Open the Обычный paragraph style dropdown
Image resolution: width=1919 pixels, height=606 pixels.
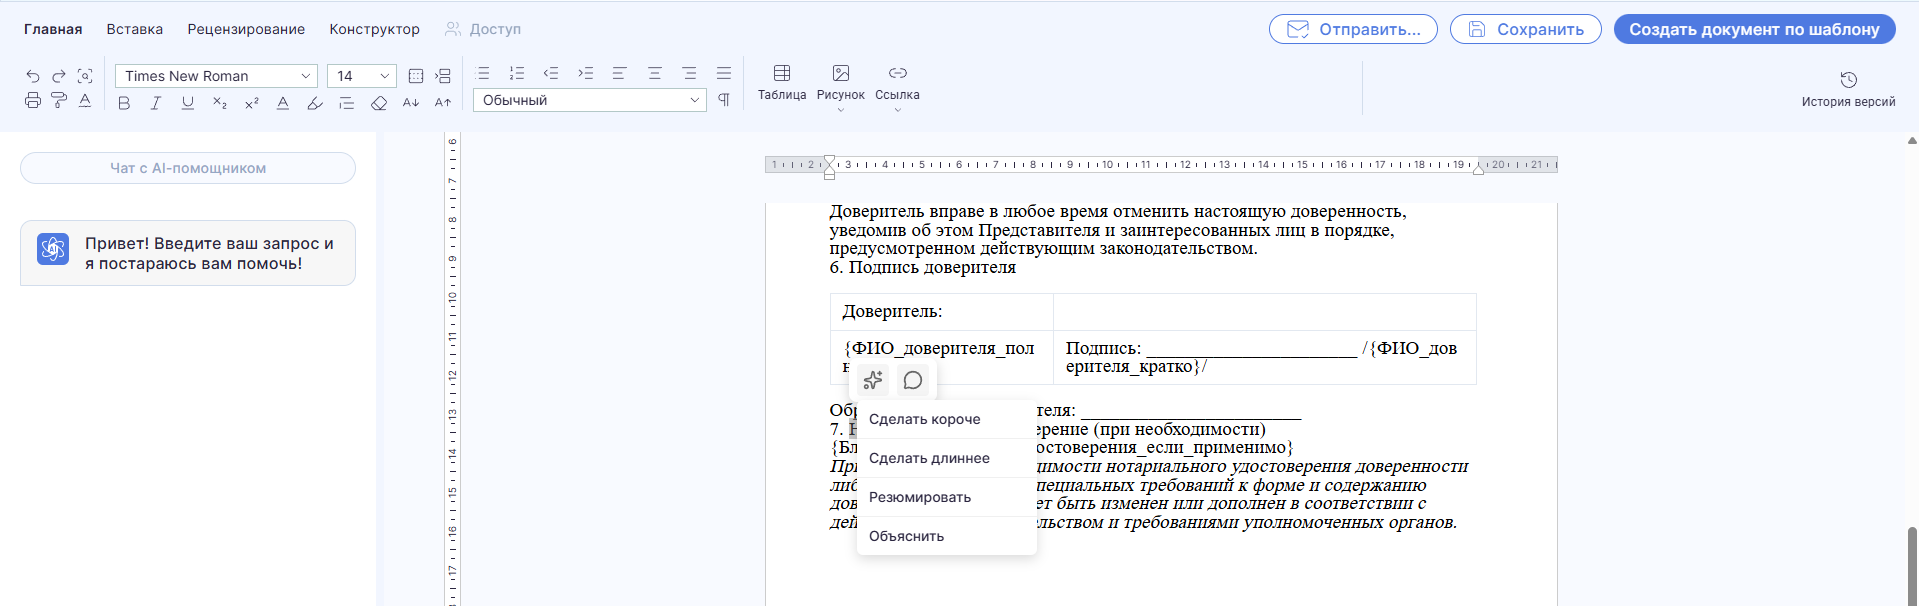590,100
